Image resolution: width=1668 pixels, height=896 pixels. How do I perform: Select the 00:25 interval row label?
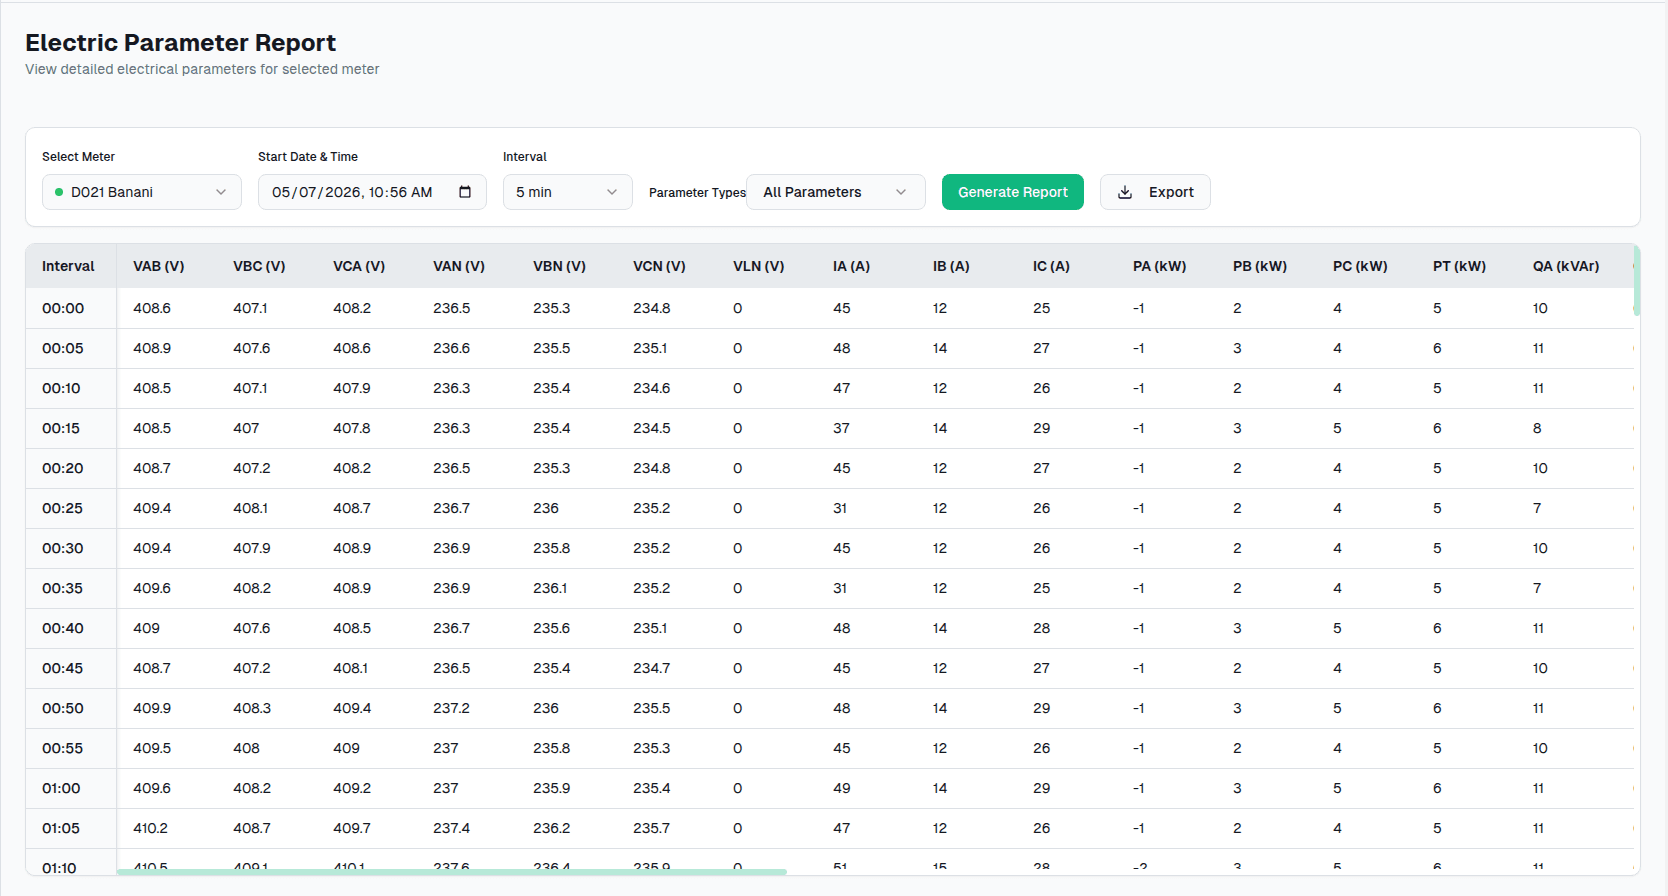(x=62, y=508)
